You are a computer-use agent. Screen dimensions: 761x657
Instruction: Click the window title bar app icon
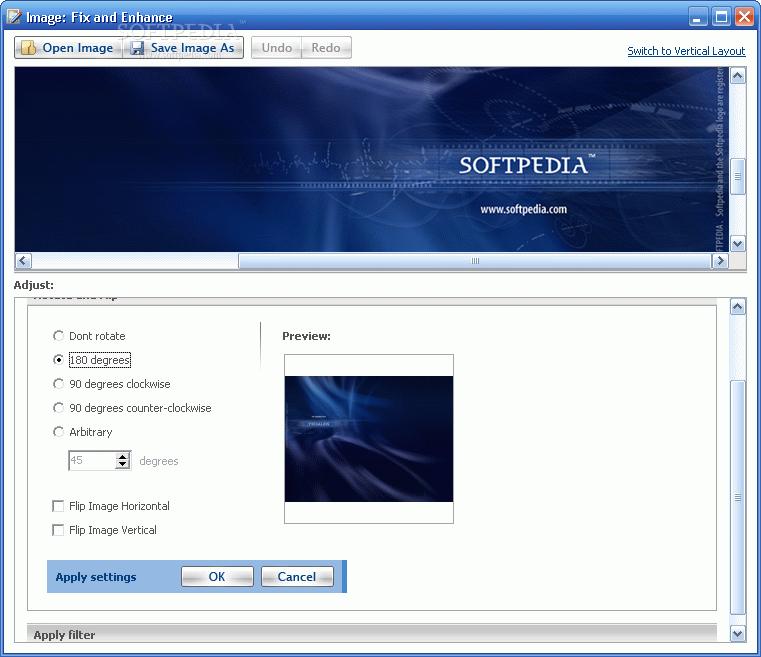click(x=14, y=16)
